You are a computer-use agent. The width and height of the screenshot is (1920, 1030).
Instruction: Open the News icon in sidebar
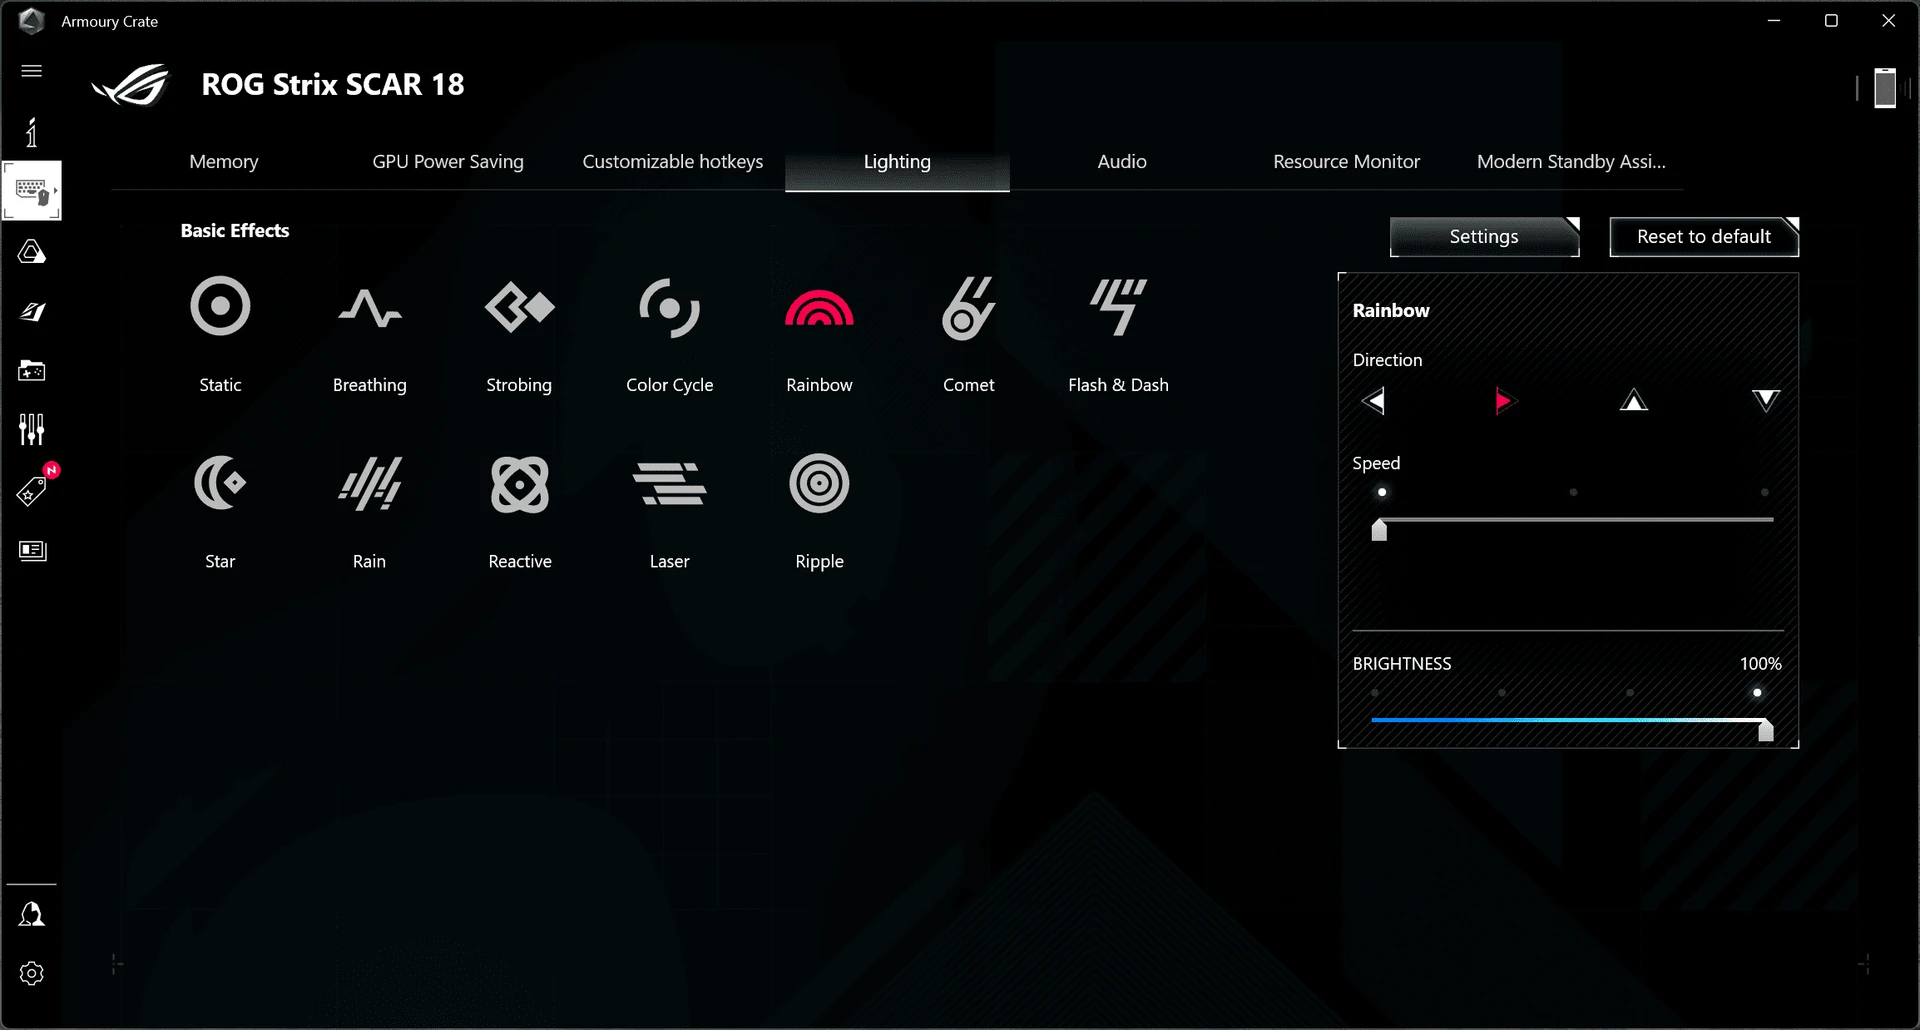pos(32,551)
